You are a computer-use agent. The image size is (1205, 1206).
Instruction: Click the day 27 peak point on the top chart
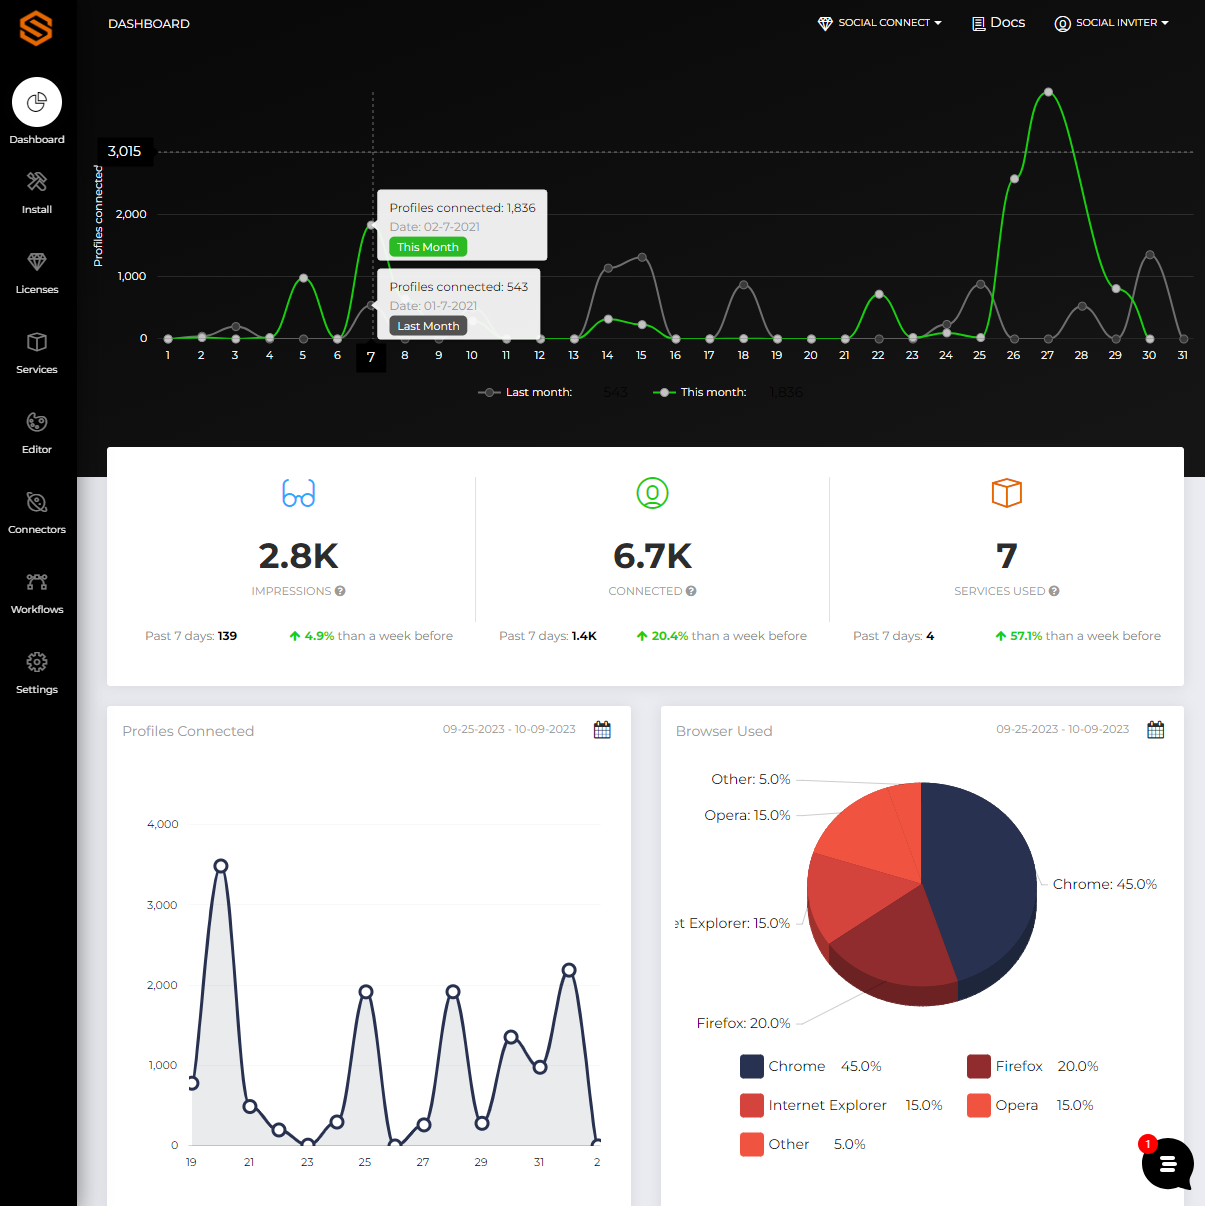(1048, 92)
